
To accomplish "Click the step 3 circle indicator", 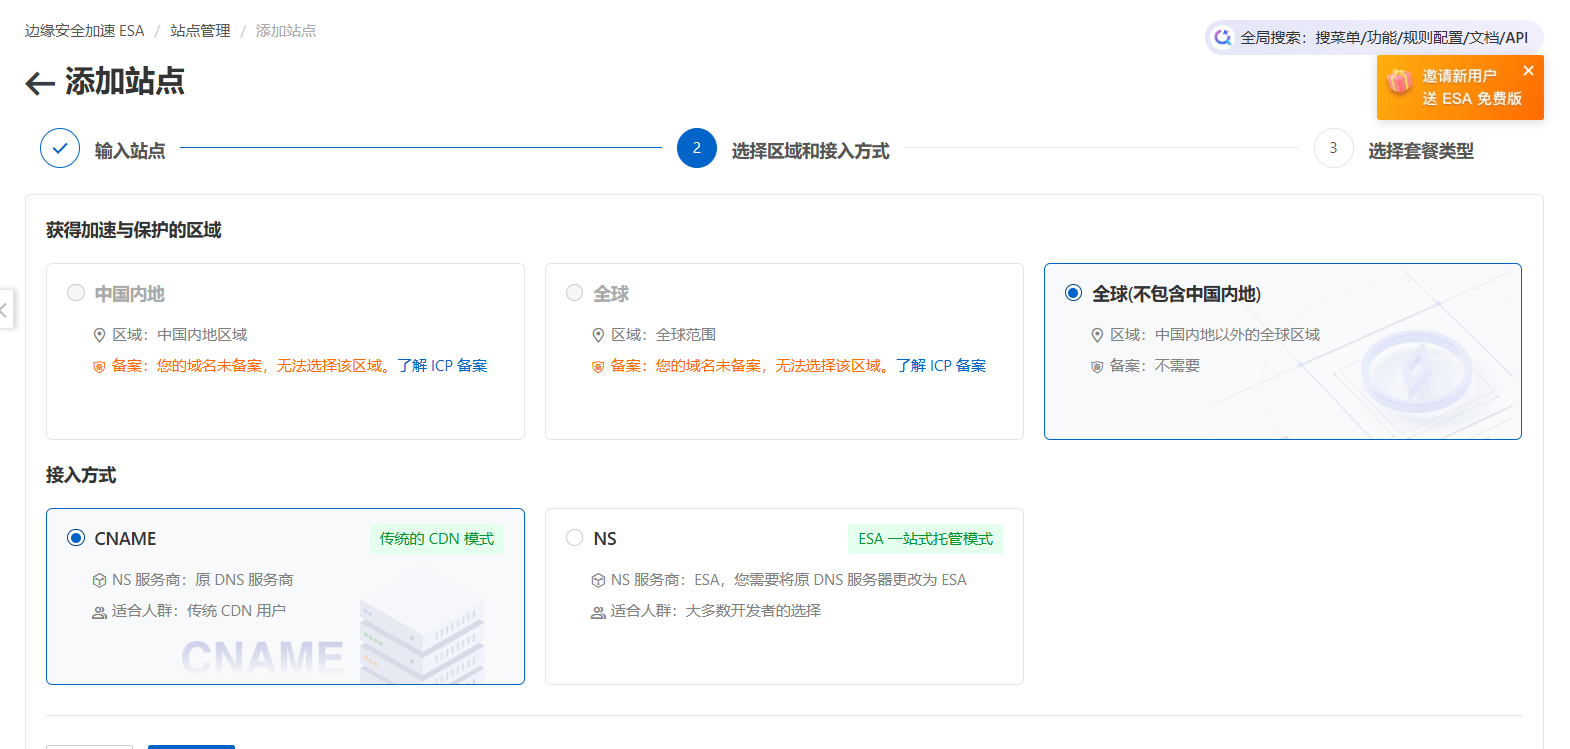I will 1333,148.
